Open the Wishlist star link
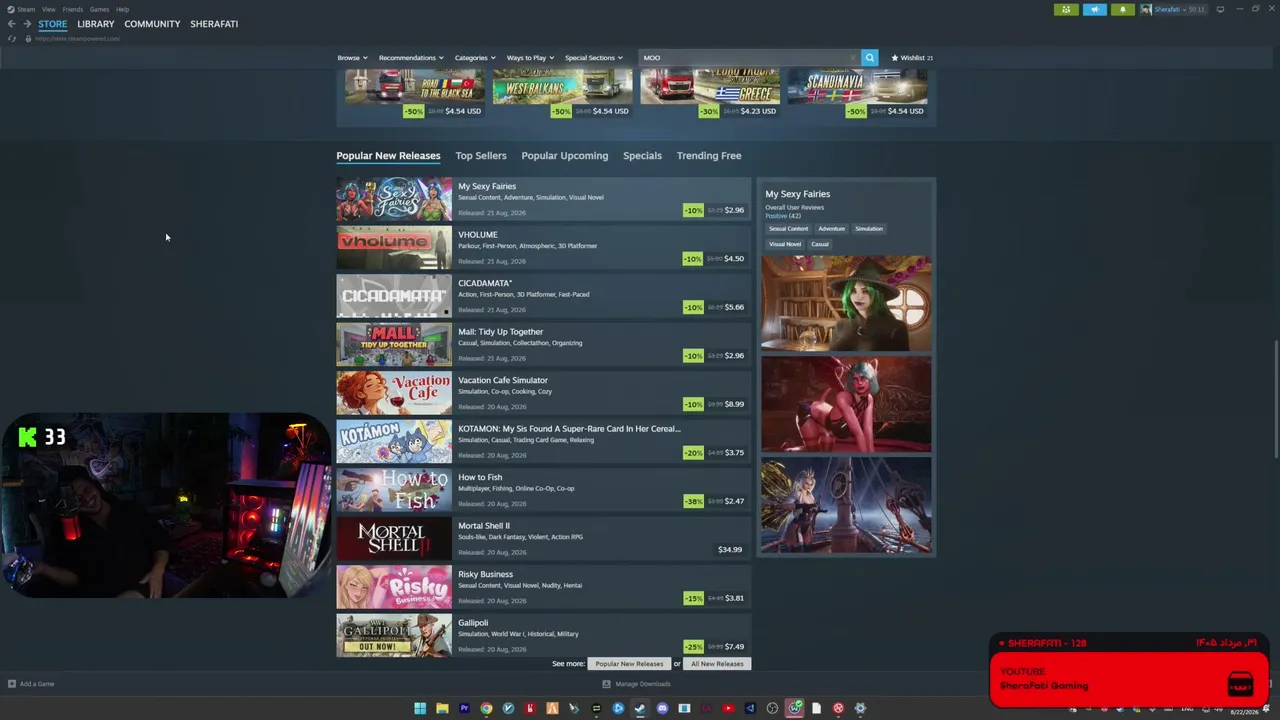This screenshot has height=720, width=1280. (x=912, y=58)
